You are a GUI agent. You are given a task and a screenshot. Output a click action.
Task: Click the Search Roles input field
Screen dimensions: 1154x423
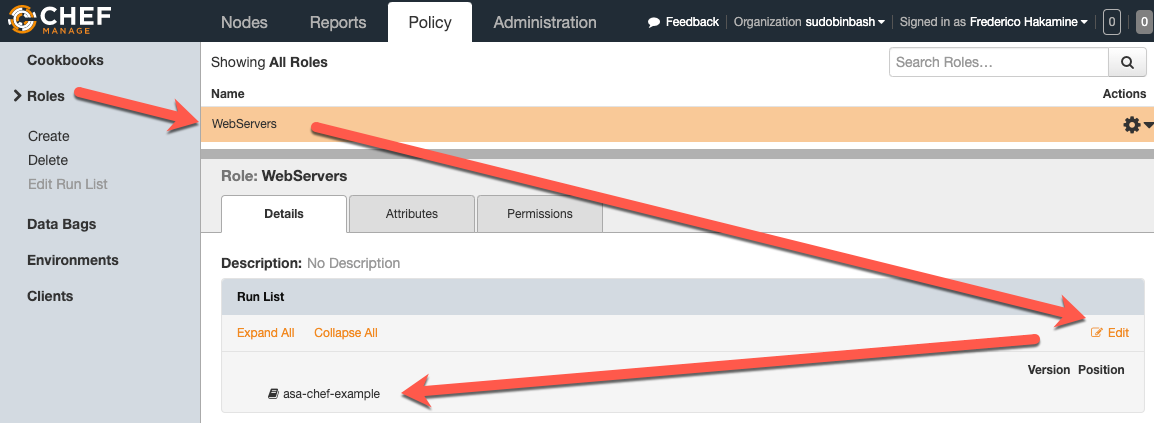pyautogui.click(x=998, y=62)
